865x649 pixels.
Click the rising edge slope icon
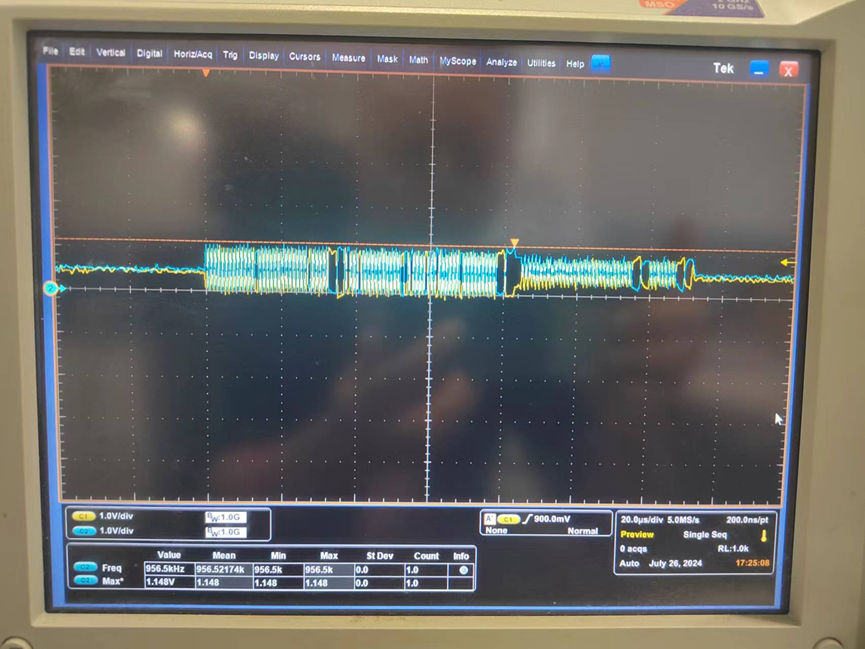point(527,519)
